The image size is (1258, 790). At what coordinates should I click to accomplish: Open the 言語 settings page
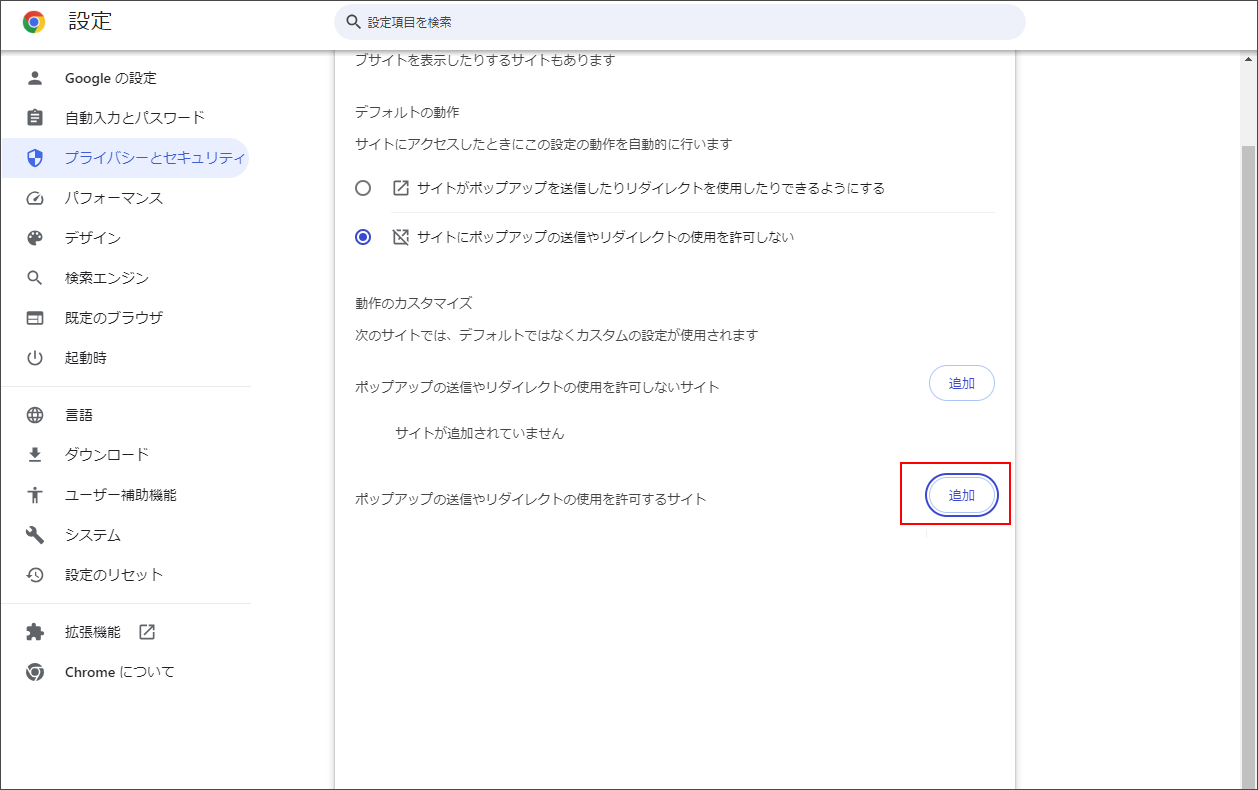click(79, 414)
